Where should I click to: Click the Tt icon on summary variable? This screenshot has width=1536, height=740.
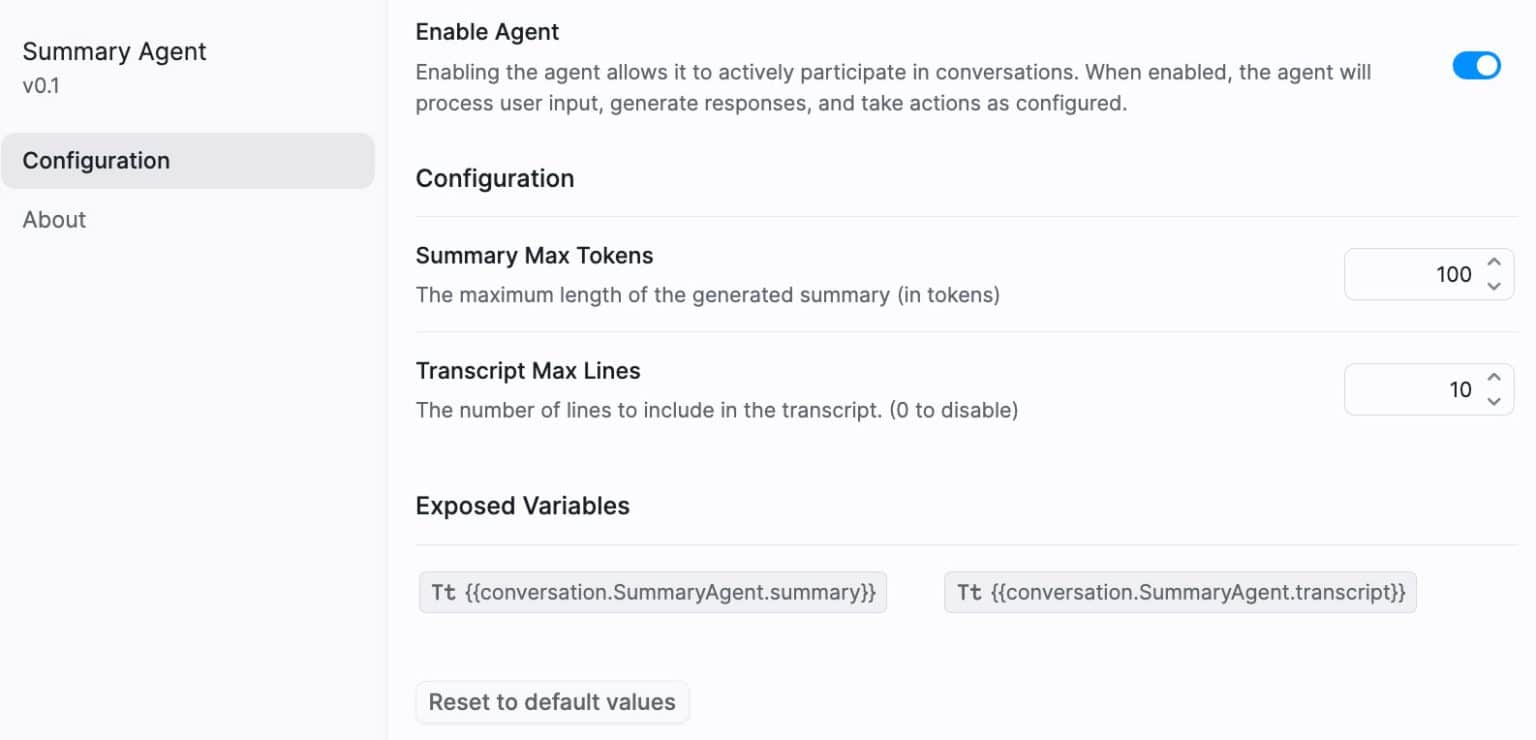coord(443,593)
